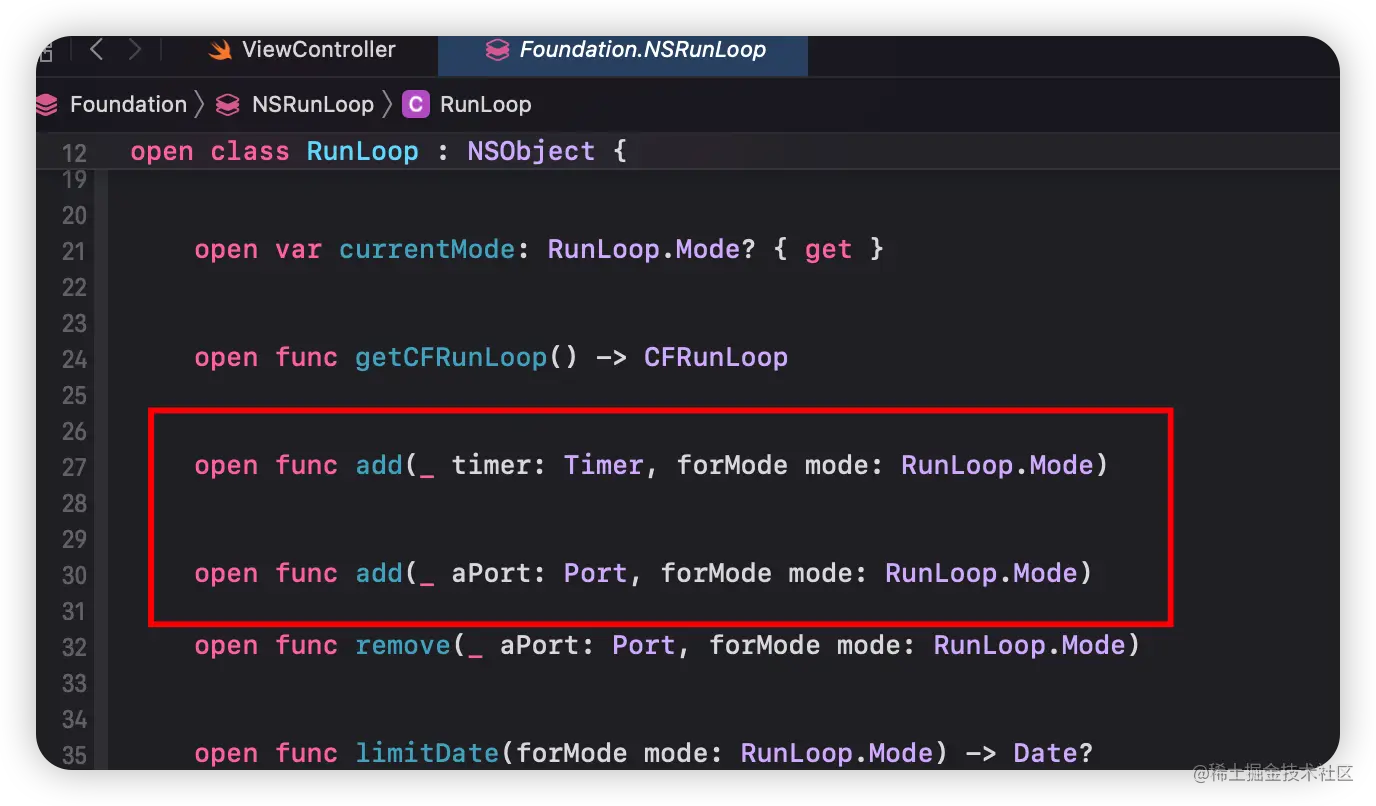Click the getCFRunLoop function name

(x=451, y=358)
